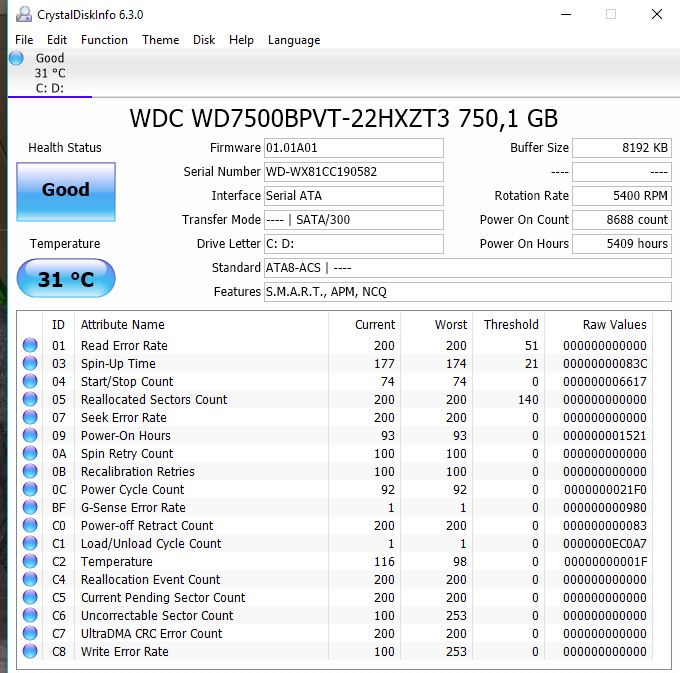
Task: Select the disk status orb for C: D:
Action: click(16, 59)
